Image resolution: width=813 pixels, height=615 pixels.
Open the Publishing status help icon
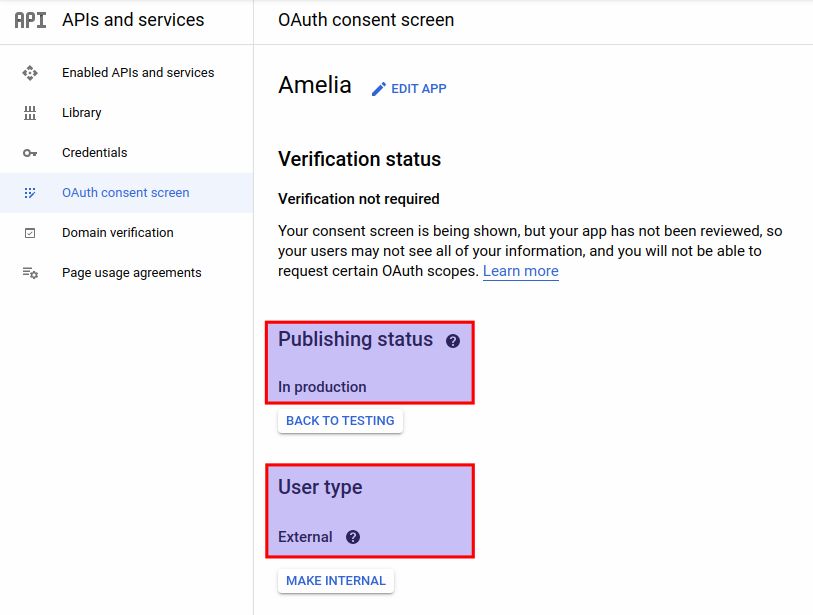point(452,340)
